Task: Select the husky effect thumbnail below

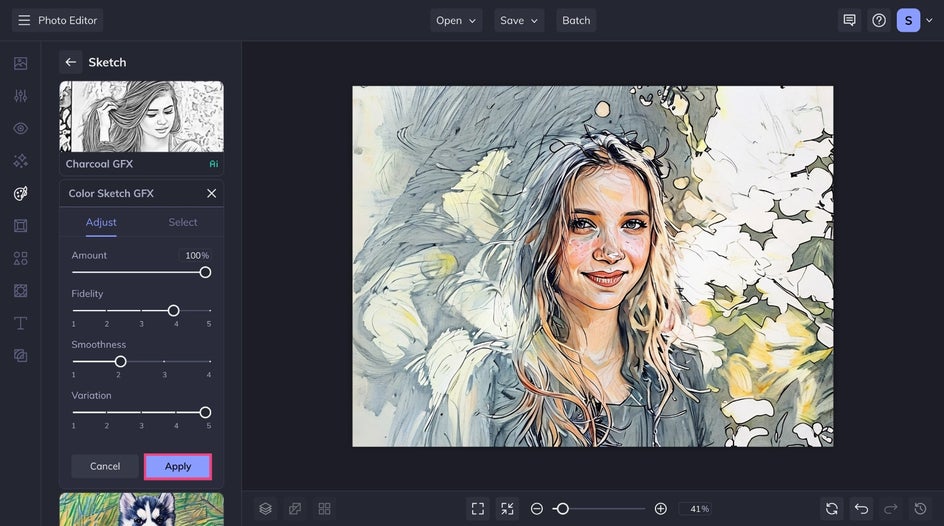Action: [141, 509]
